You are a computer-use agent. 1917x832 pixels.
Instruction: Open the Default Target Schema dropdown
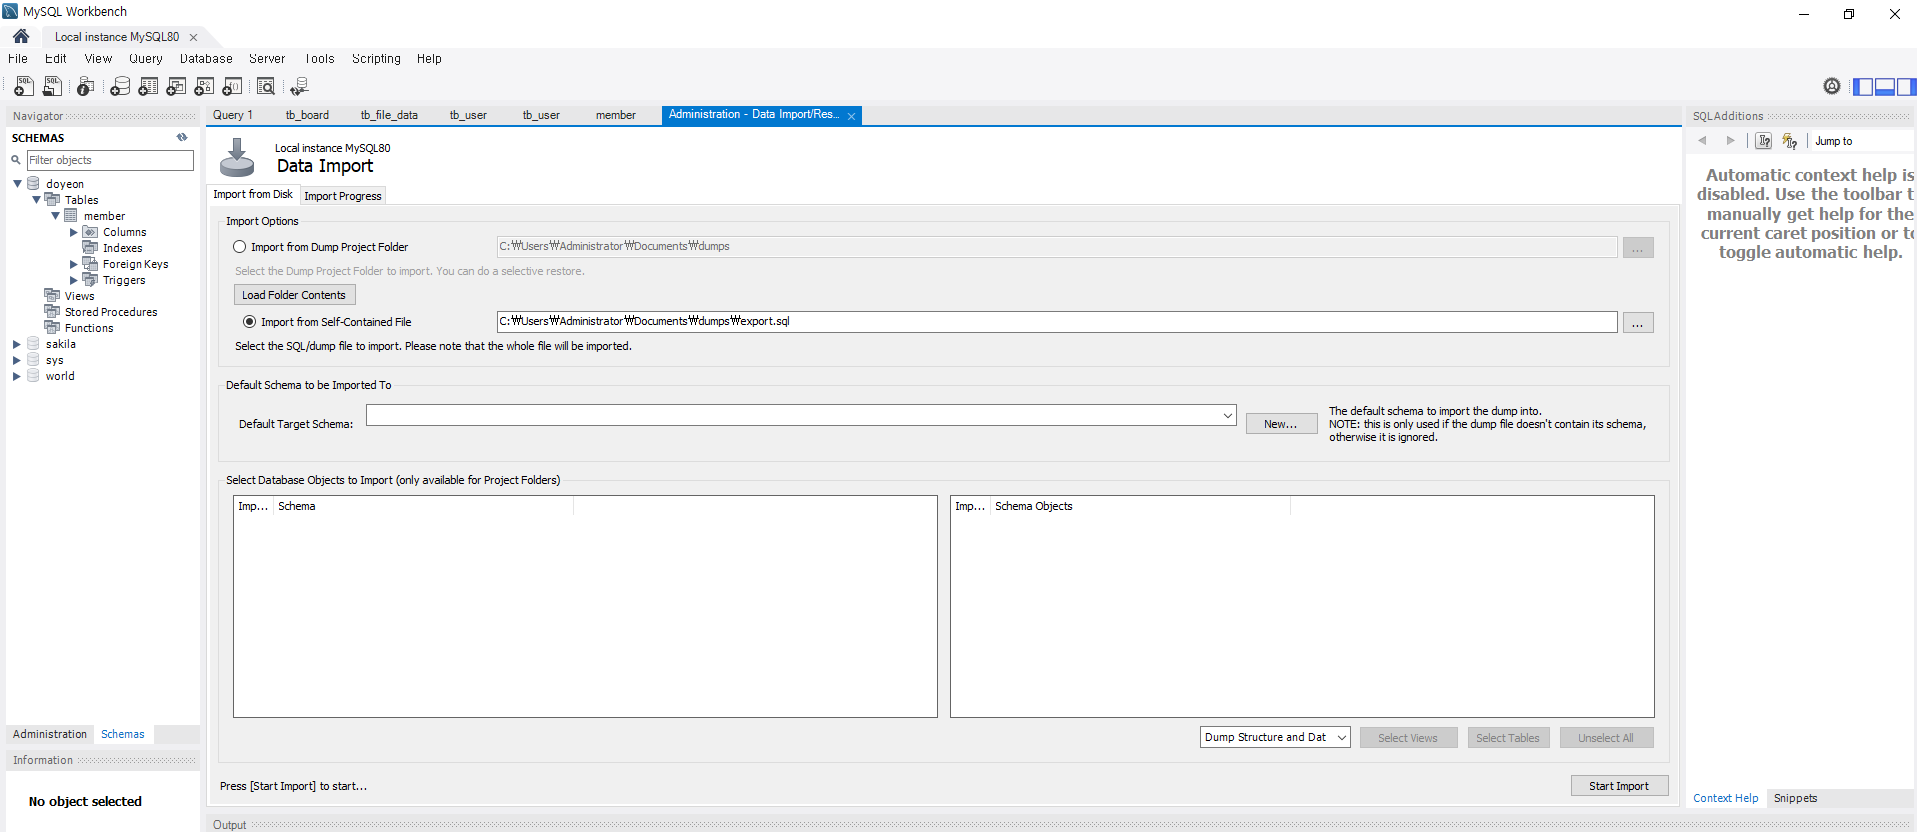pos(1227,415)
